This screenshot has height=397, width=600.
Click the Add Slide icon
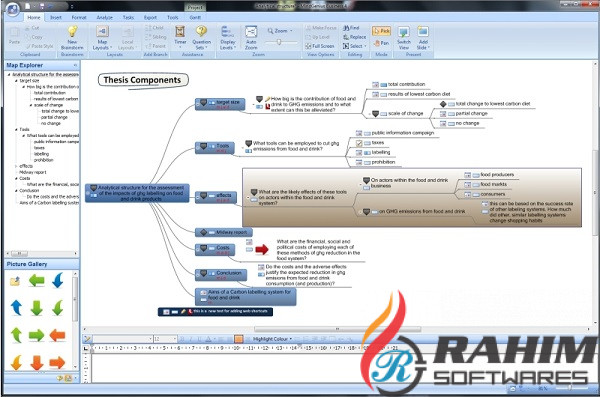423,31
